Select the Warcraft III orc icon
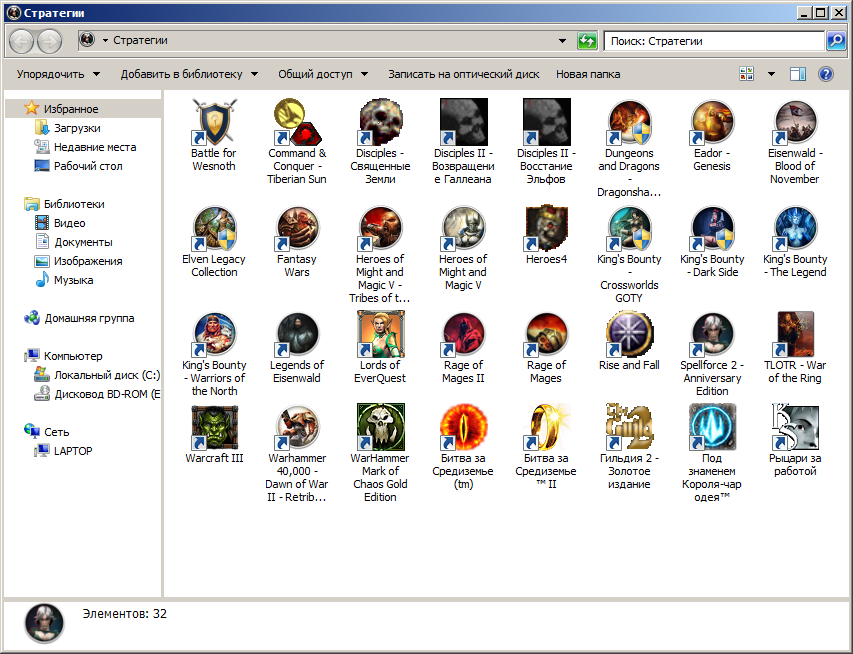This screenshot has width=853, height=654. [214, 427]
